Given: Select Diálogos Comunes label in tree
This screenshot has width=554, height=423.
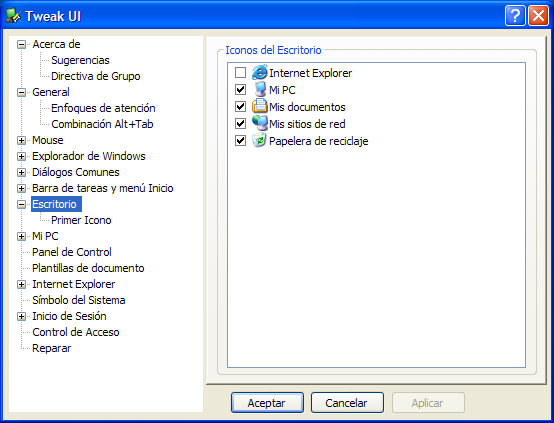Looking at the screenshot, I should pyautogui.click(x=76, y=172).
